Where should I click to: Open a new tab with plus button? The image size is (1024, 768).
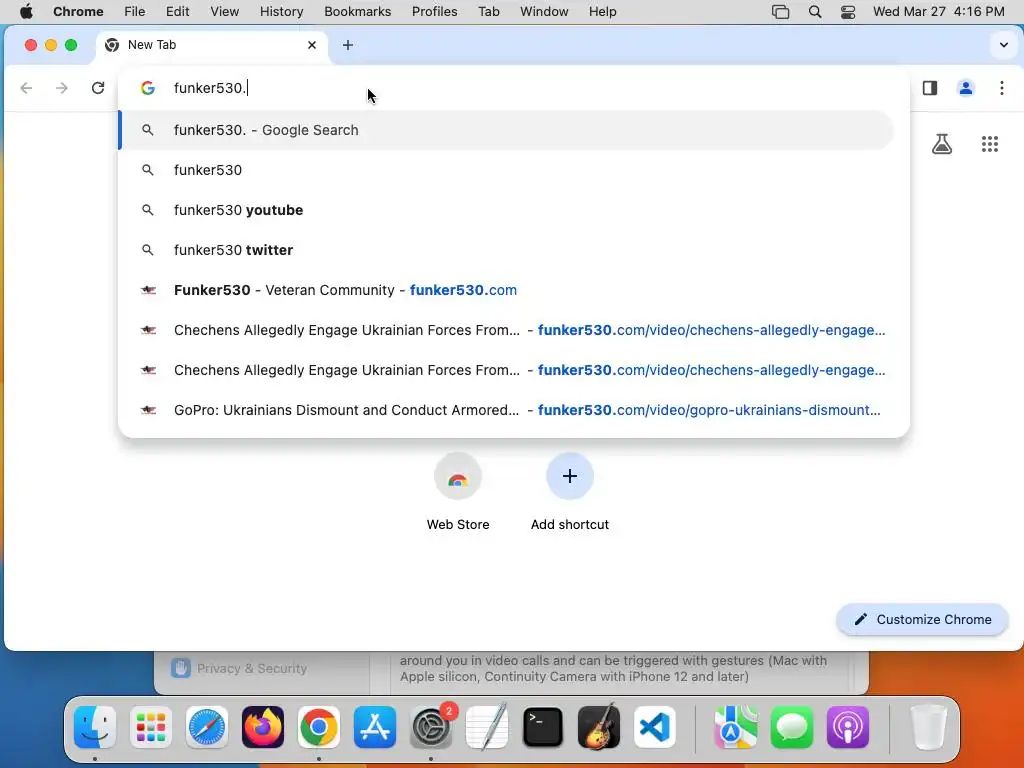(348, 45)
